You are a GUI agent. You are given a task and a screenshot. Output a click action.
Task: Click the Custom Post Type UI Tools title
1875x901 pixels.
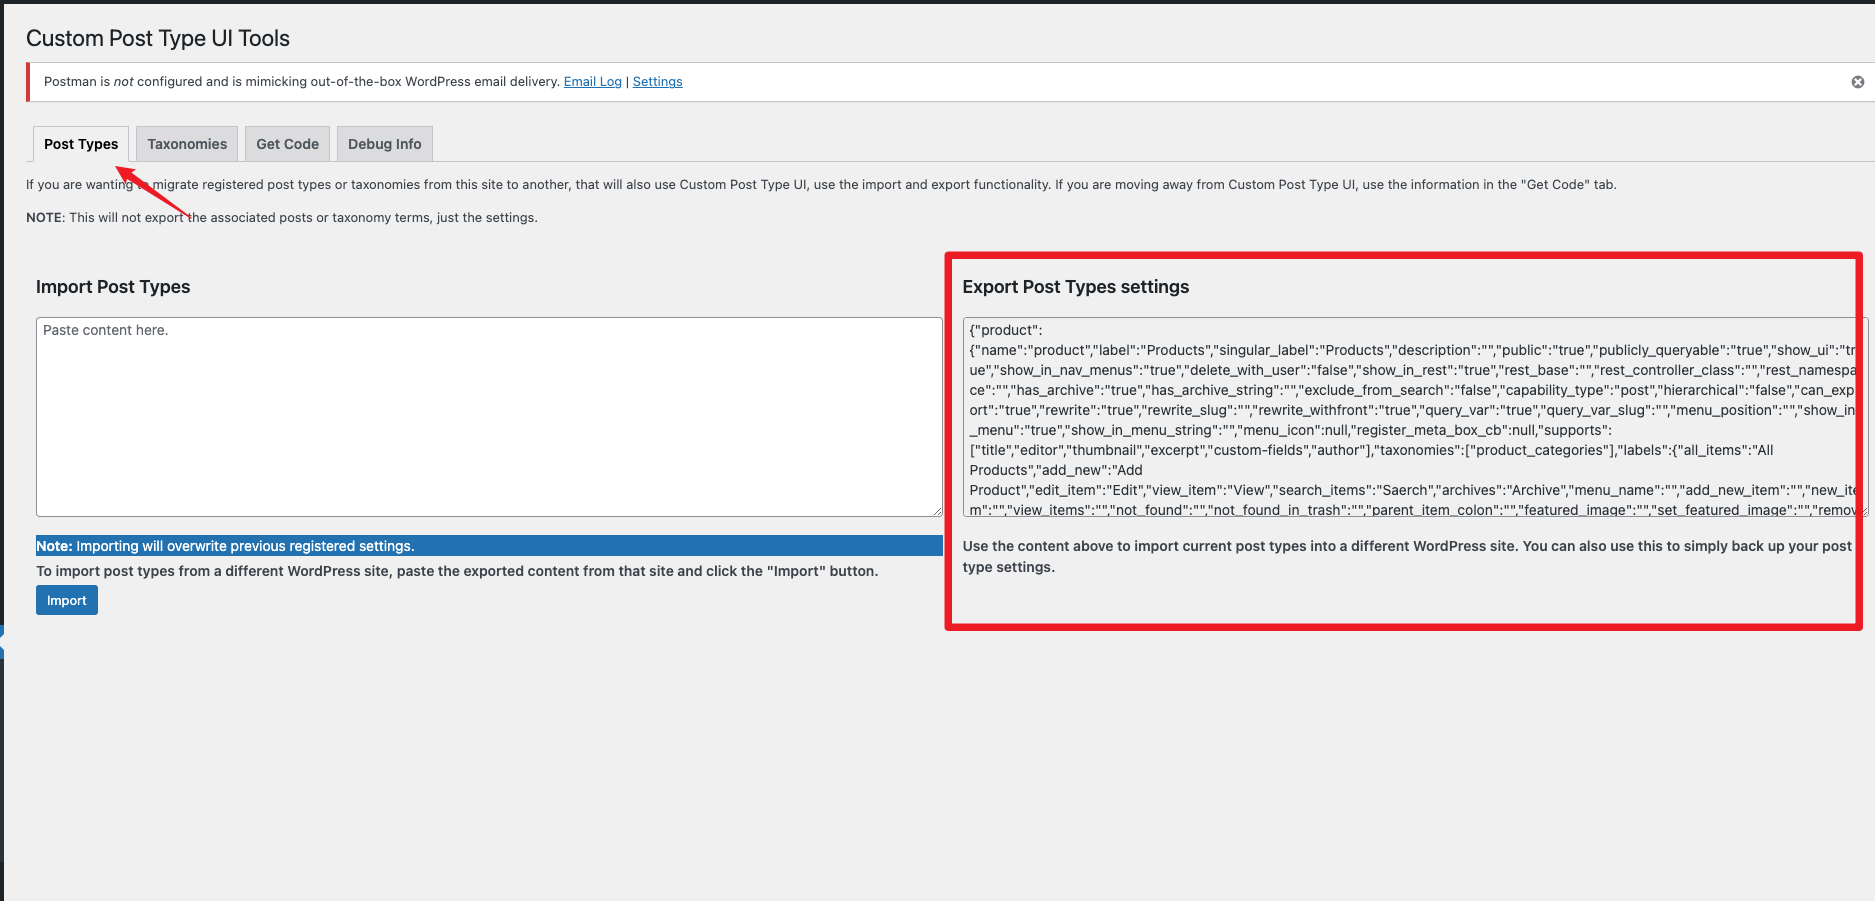(x=158, y=38)
